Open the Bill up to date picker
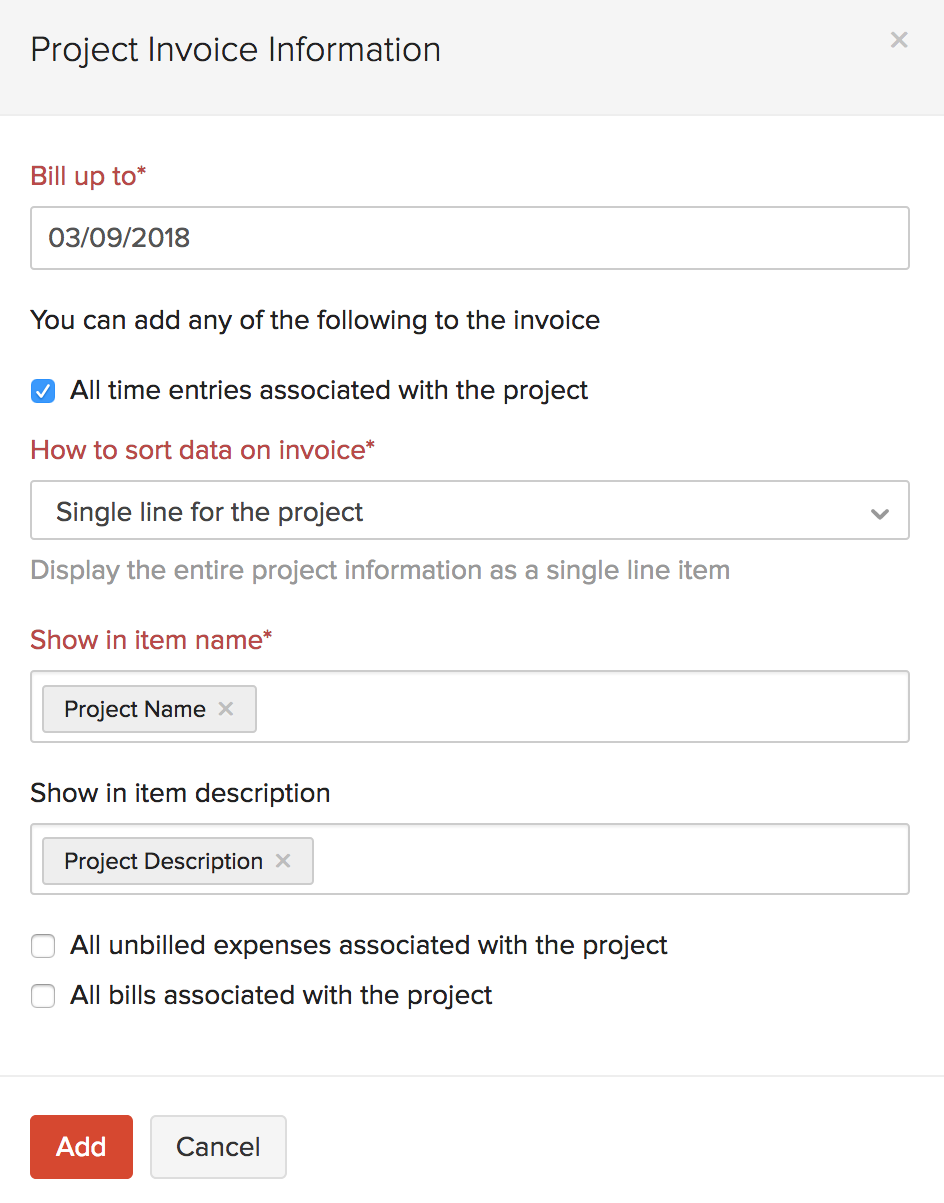944x1203 pixels. click(470, 238)
